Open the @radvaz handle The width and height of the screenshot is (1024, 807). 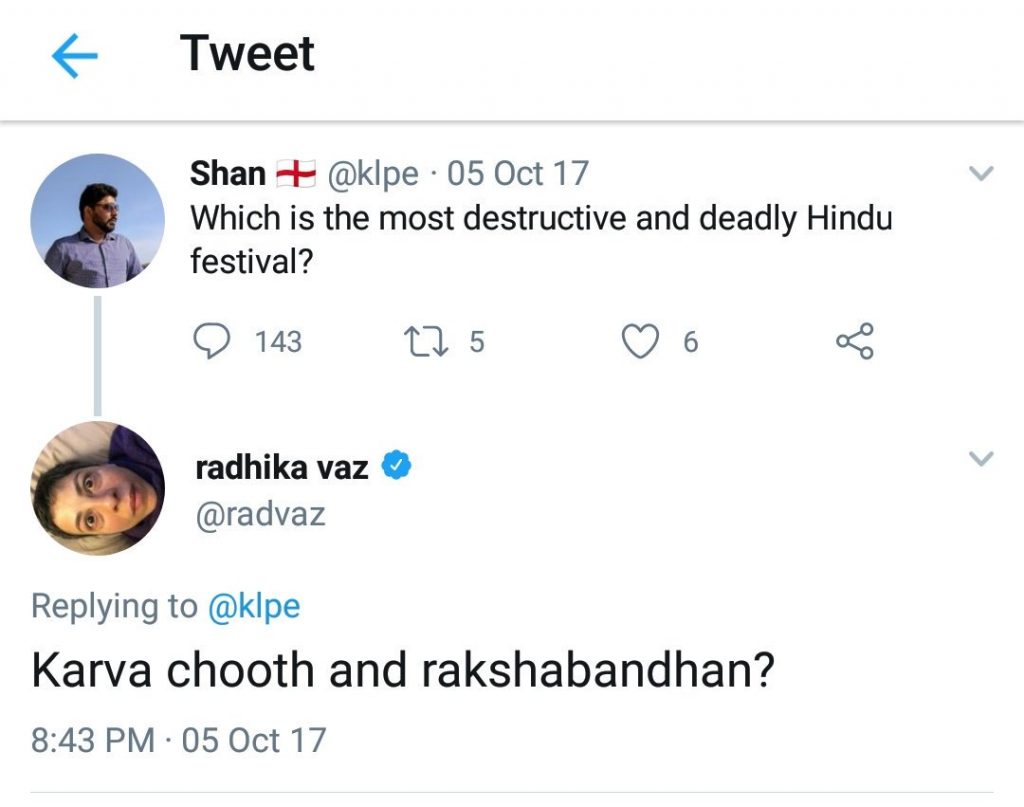coord(260,513)
